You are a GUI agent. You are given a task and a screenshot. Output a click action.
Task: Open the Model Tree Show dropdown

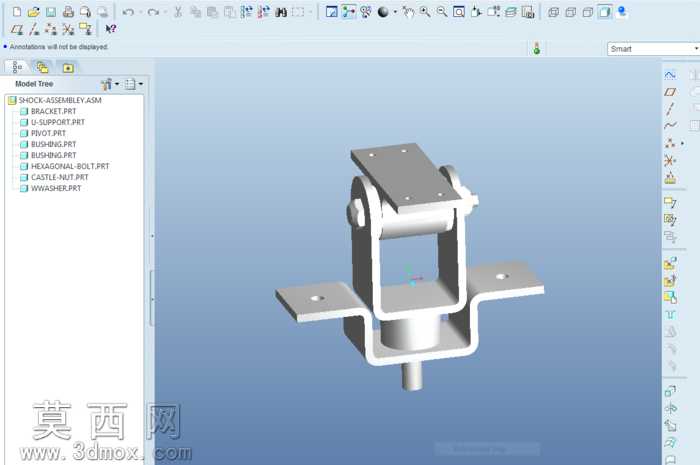[x=109, y=84]
